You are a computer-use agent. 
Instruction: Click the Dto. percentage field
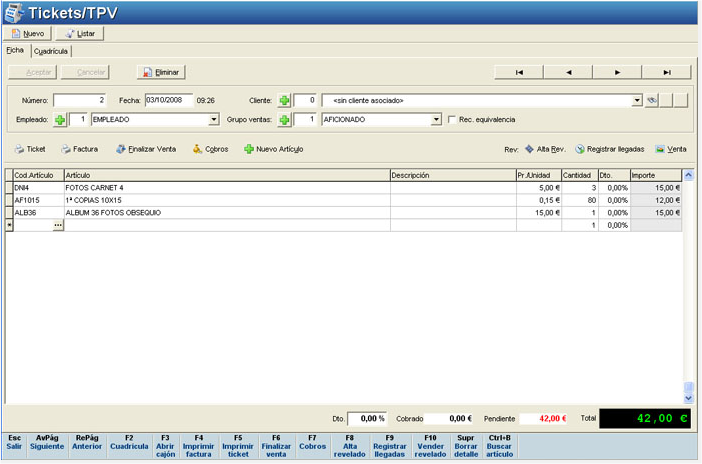click(367, 419)
